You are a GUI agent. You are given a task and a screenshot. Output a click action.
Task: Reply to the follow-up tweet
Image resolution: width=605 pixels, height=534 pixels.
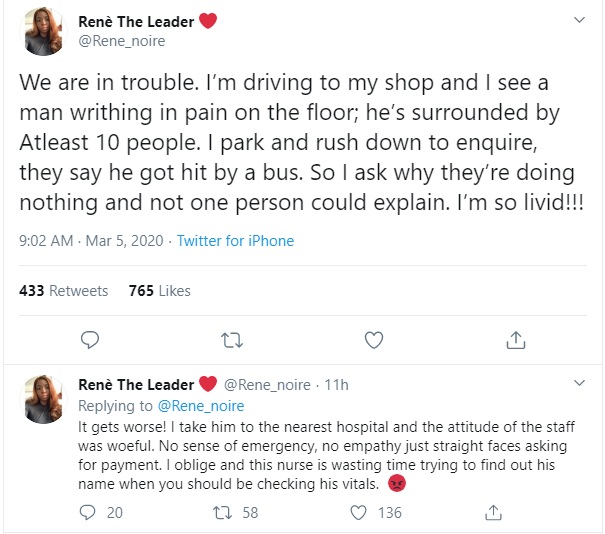pos(88,512)
